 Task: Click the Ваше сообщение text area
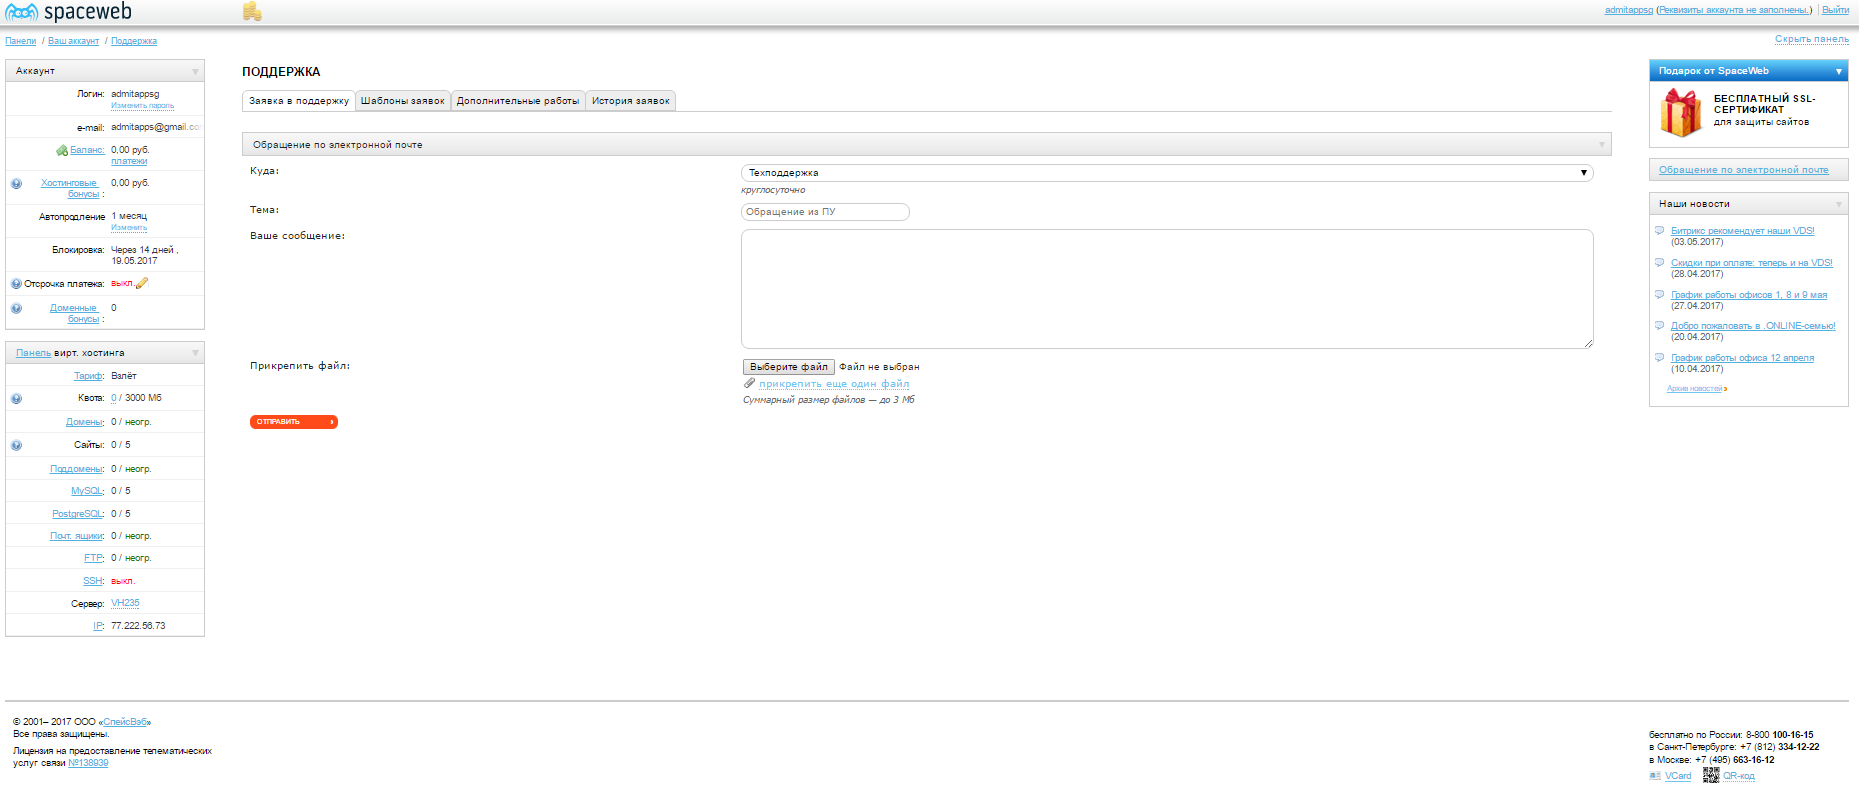click(1167, 289)
